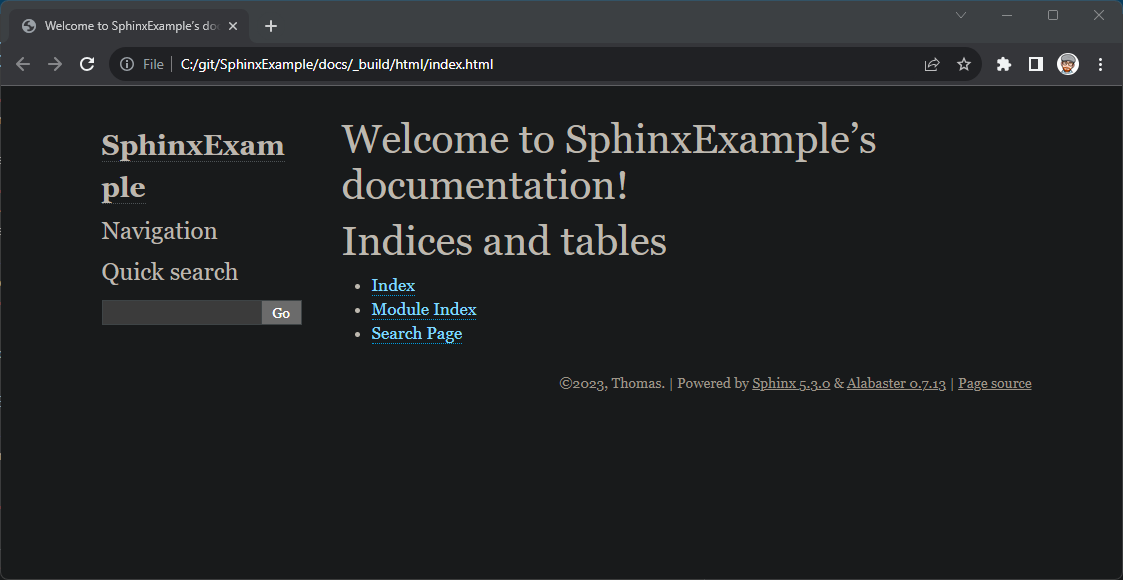Follow the Alabaster 0.7.13 footer link
The height and width of the screenshot is (580, 1123).
[896, 384]
